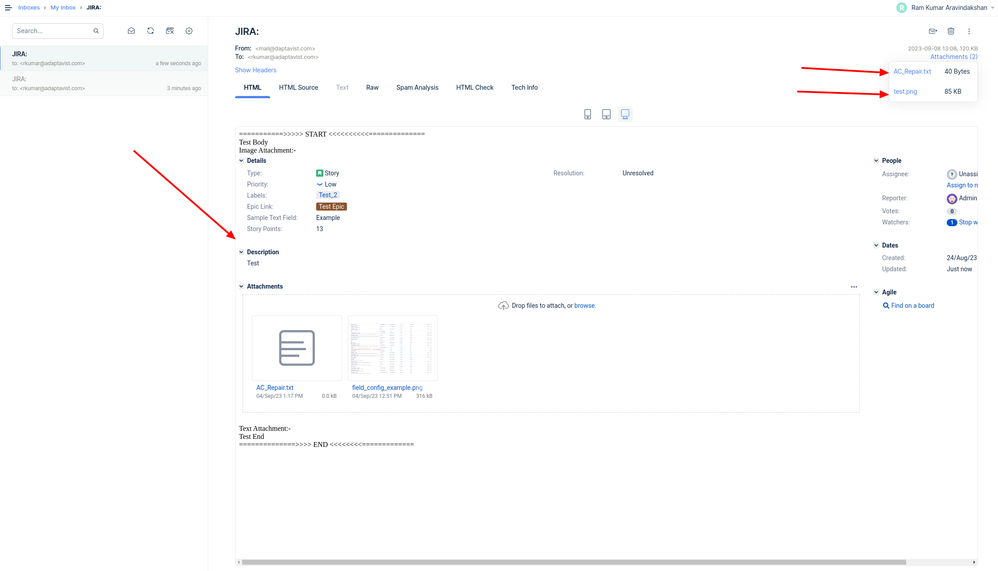Click the user avatar icon
The height and width of the screenshot is (571, 998).
[901, 8]
